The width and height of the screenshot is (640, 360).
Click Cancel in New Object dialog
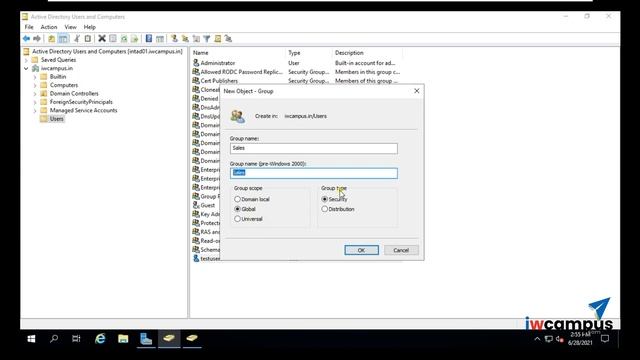401,250
